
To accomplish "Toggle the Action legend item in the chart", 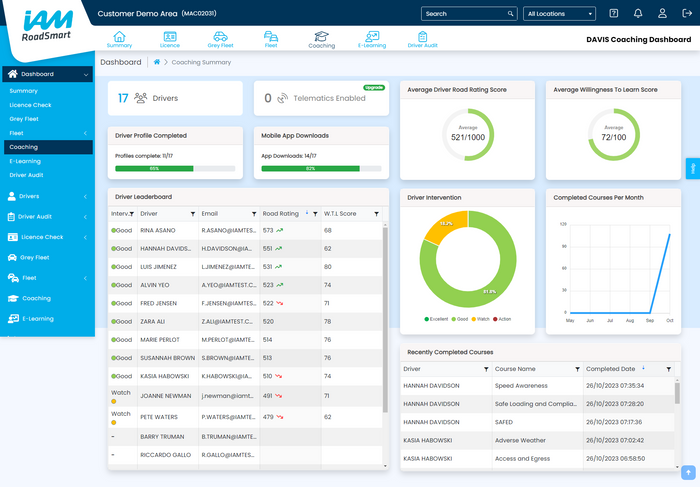I will (x=503, y=319).
